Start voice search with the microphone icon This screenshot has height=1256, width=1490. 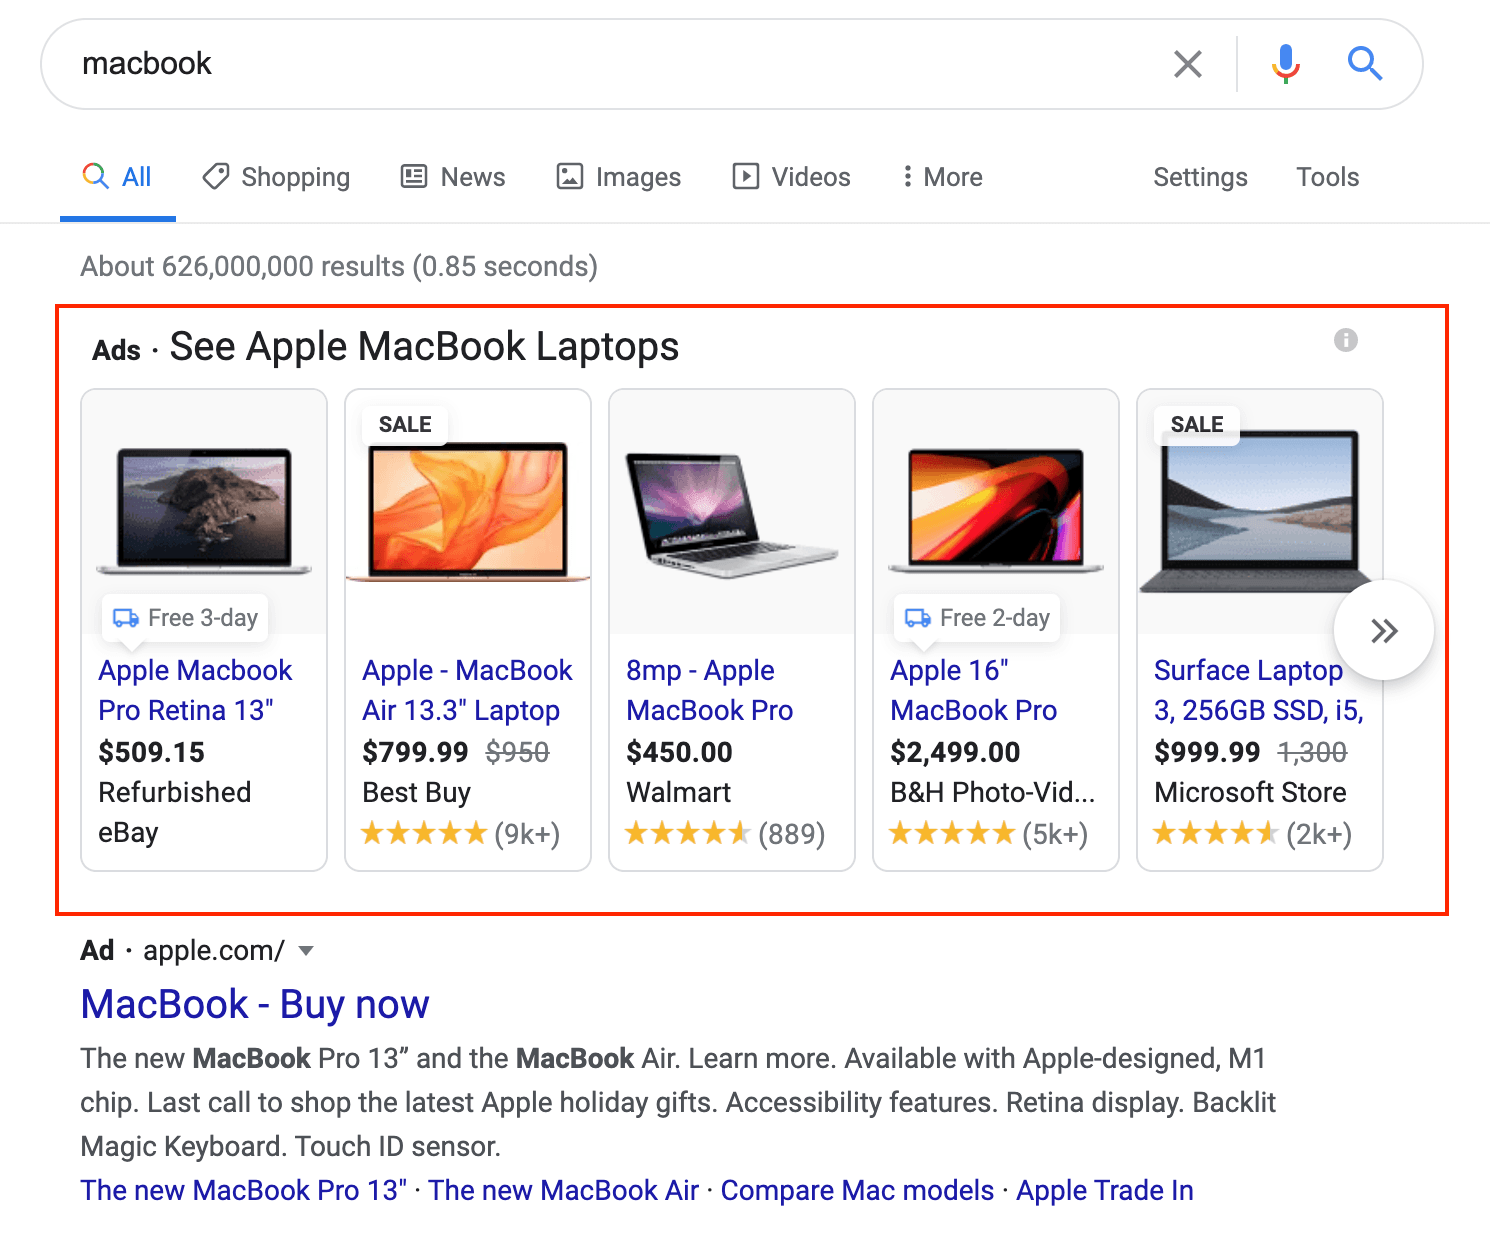[x=1285, y=64]
